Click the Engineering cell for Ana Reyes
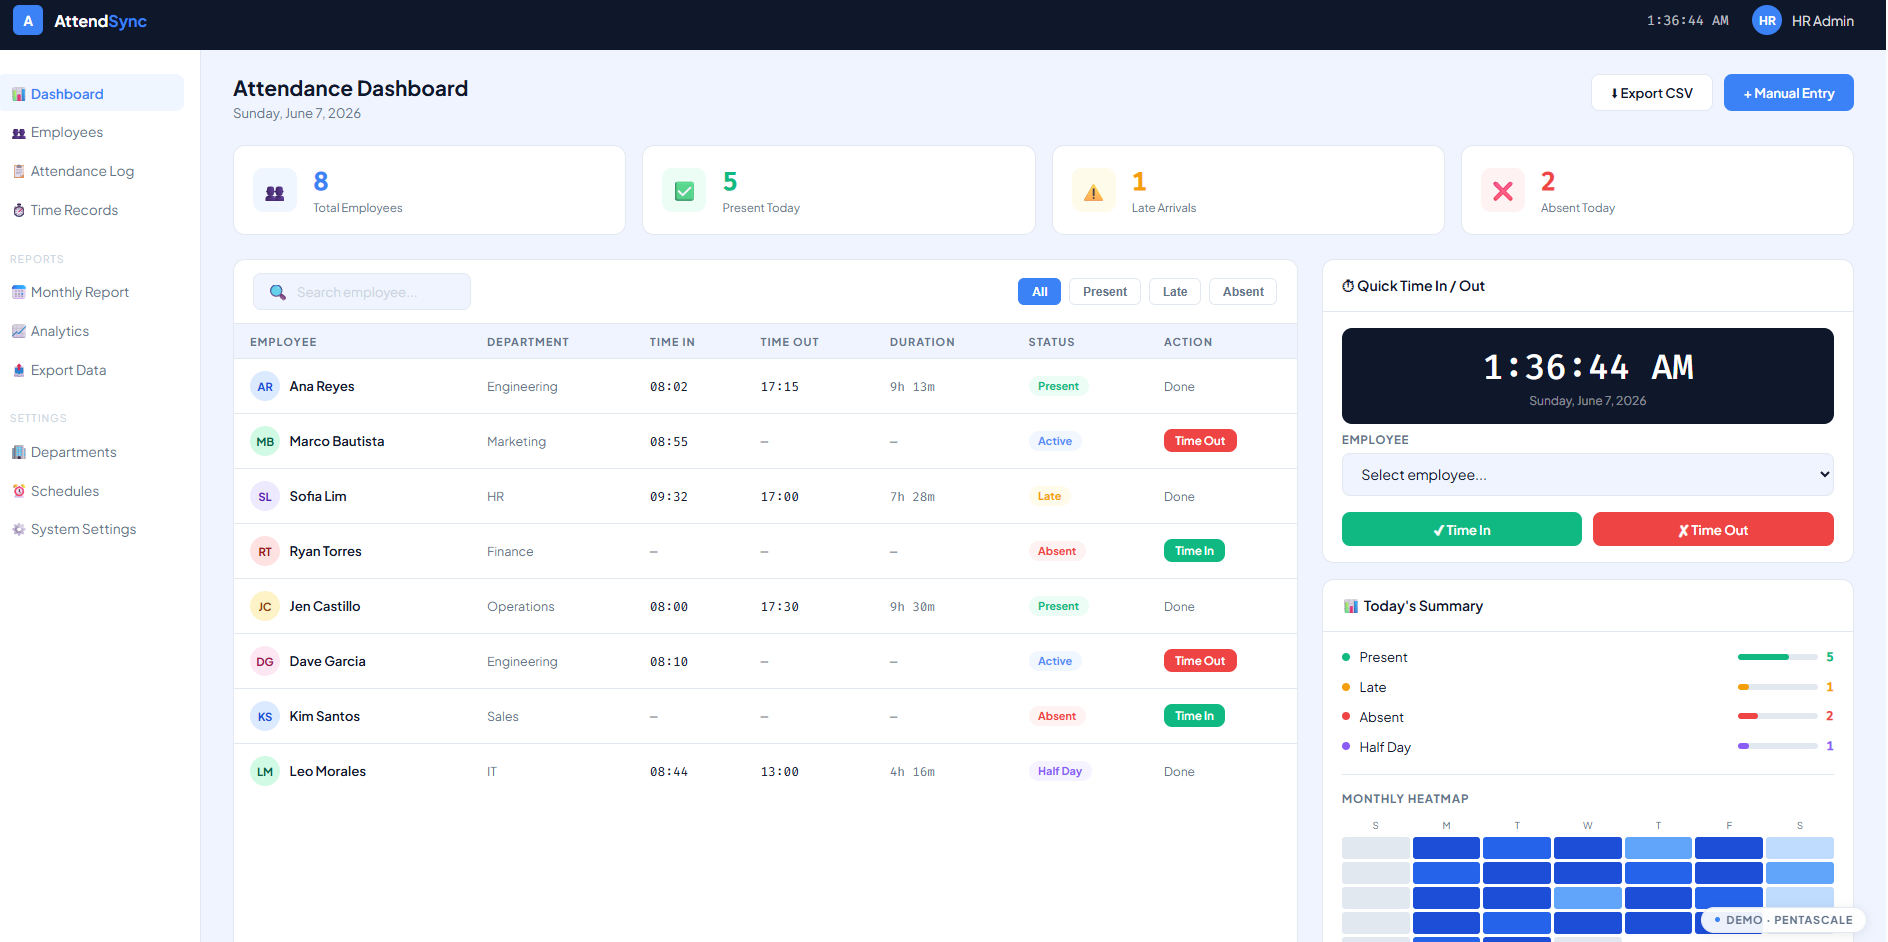Image resolution: width=1888 pixels, height=942 pixels. 522,387
